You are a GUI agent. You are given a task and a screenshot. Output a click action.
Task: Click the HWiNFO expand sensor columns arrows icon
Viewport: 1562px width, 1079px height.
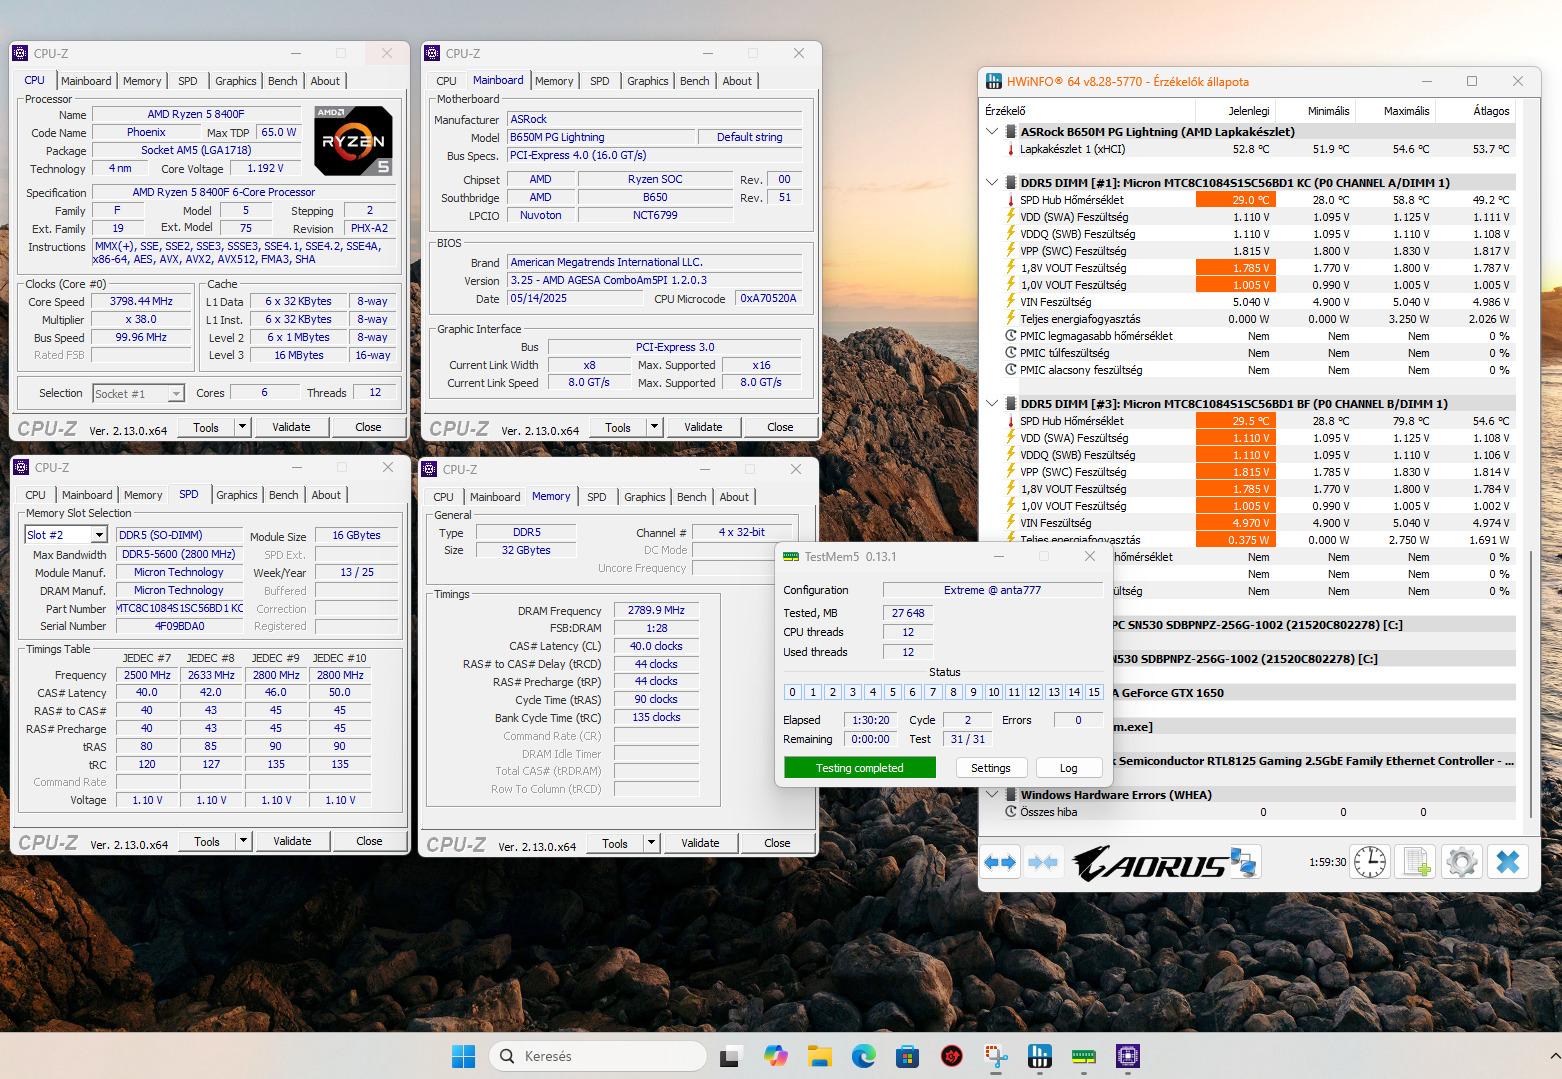coord(1000,861)
